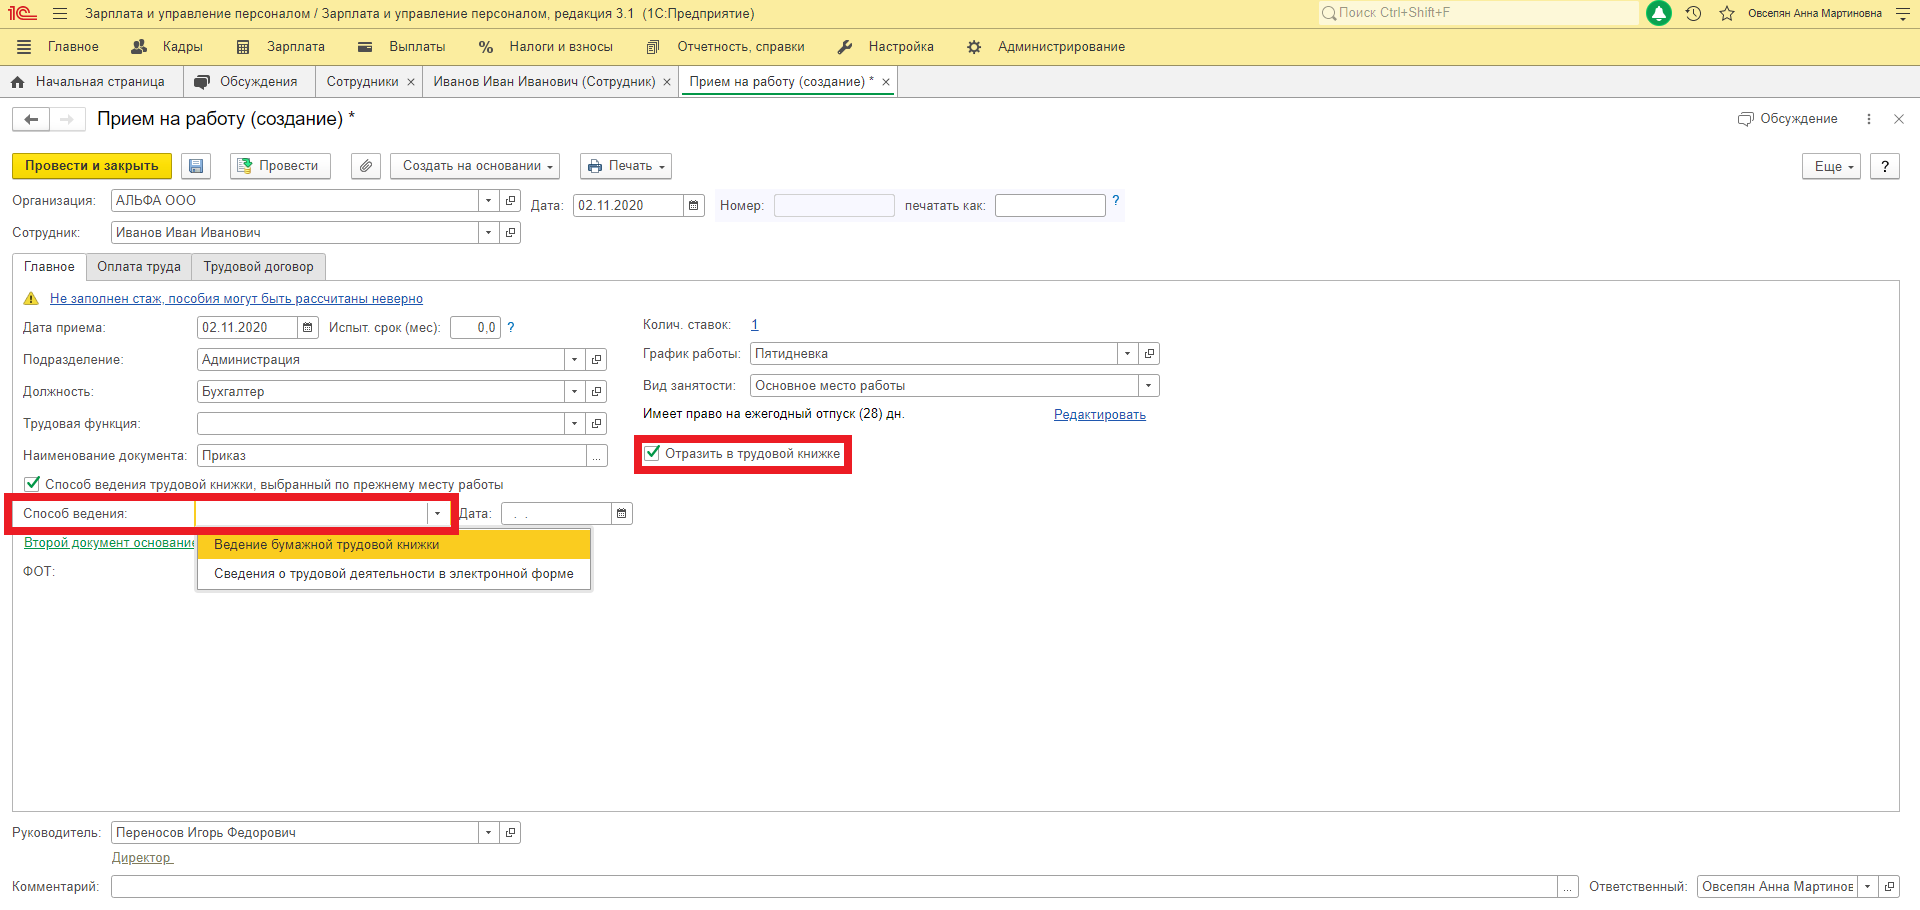
Task: Open the history clock icon in title bar
Action: click(1693, 14)
